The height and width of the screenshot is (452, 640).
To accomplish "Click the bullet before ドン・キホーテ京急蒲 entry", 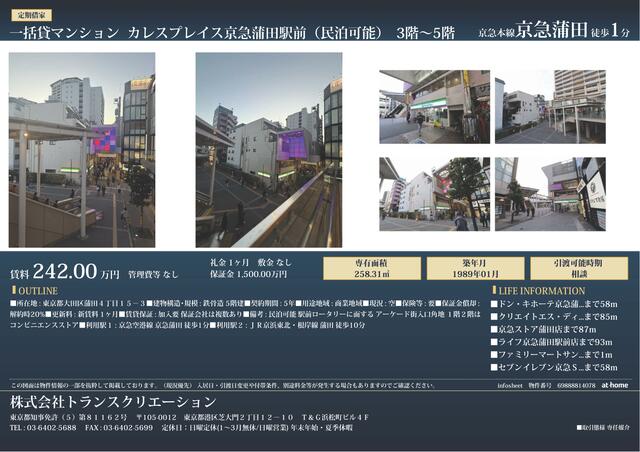I will click(493, 303).
